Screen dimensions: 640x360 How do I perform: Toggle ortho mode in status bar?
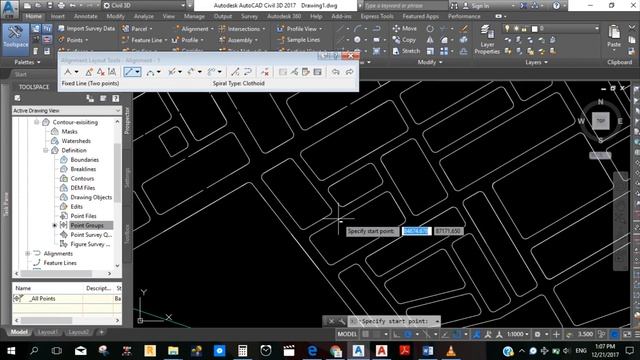[397, 334]
